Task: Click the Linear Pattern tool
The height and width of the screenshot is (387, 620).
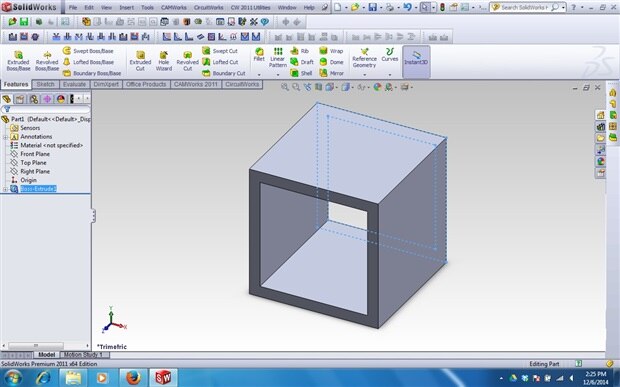Action: coord(278,57)
